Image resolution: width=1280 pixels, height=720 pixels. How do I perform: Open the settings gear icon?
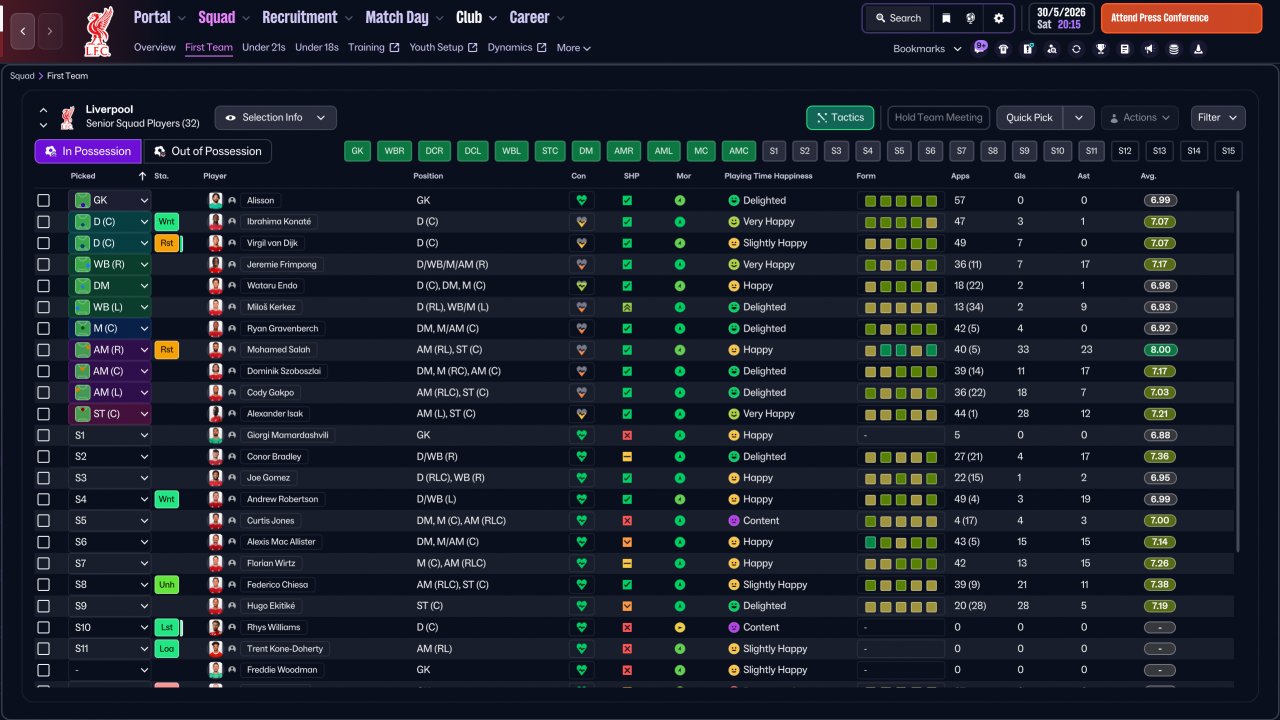coord(998,18)
